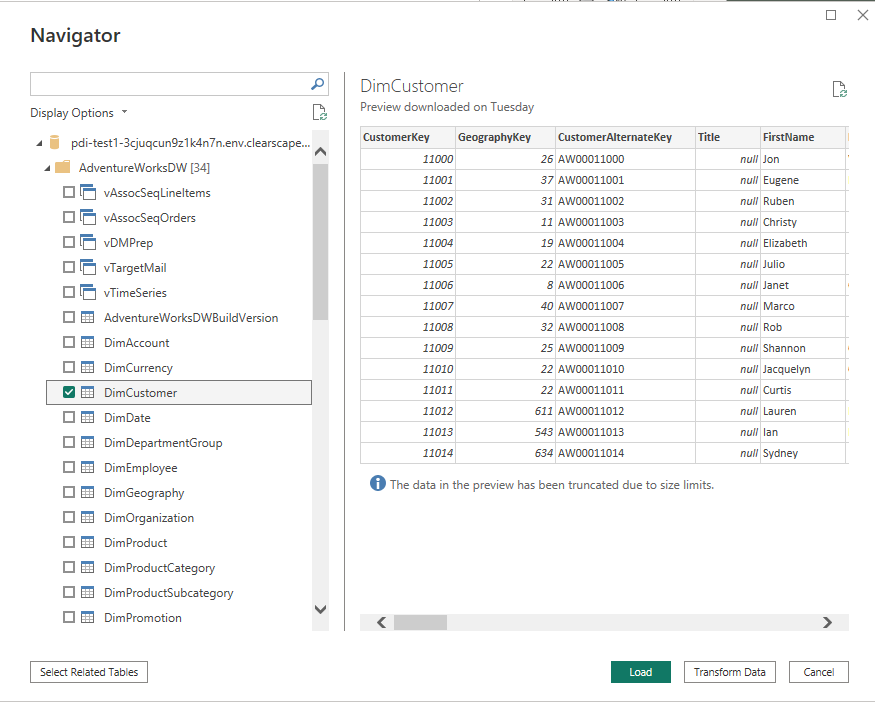Enable the DimProduct checkbox
Screen dimensions: 875x702
(68, 542)
